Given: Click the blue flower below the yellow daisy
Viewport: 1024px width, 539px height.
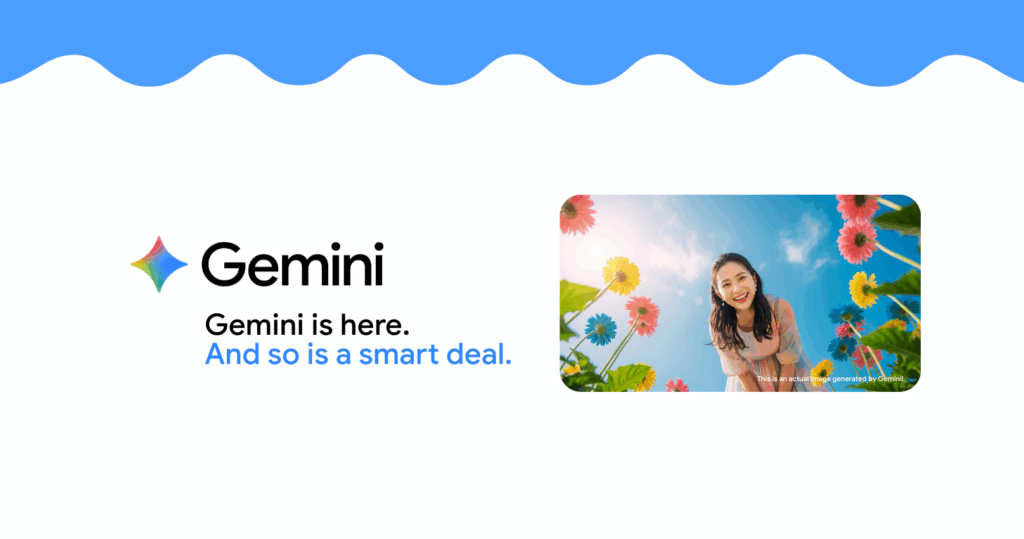Looking at the screenshot, I should pyautogui.click(x=601, y=329).
